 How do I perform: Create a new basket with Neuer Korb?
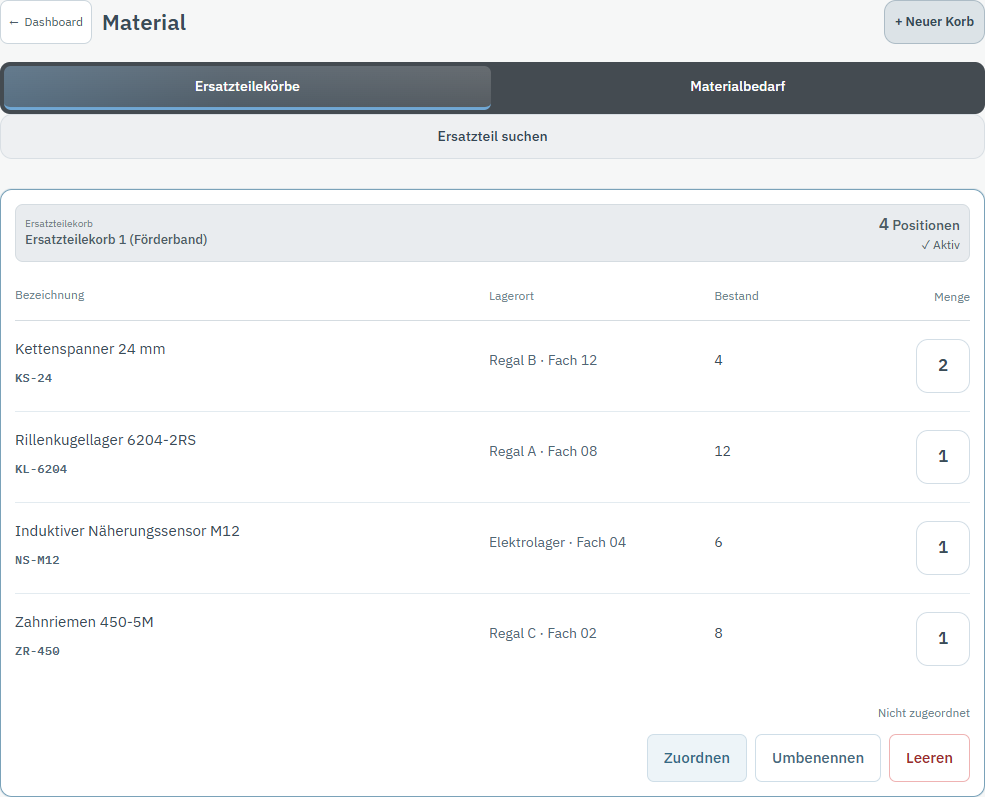934,22
